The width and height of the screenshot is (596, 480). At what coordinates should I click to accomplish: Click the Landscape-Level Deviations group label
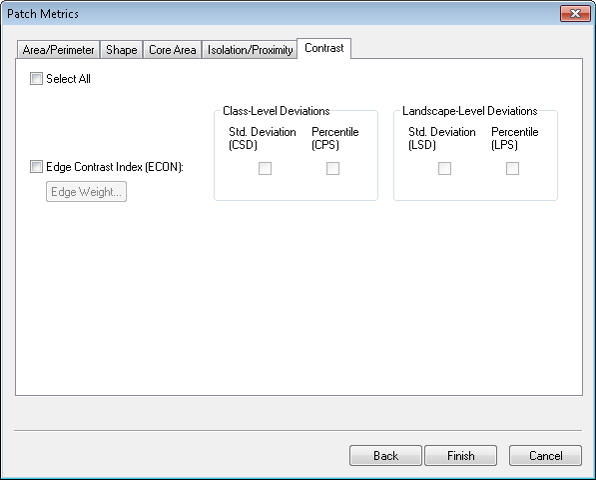click(x=470, y=111)
